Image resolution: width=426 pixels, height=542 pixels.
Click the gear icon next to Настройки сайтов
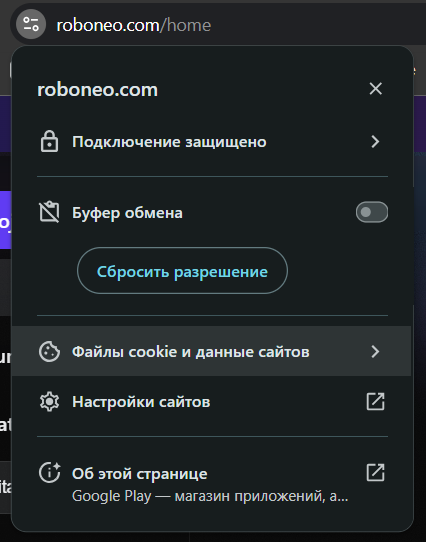click(49, 402)
